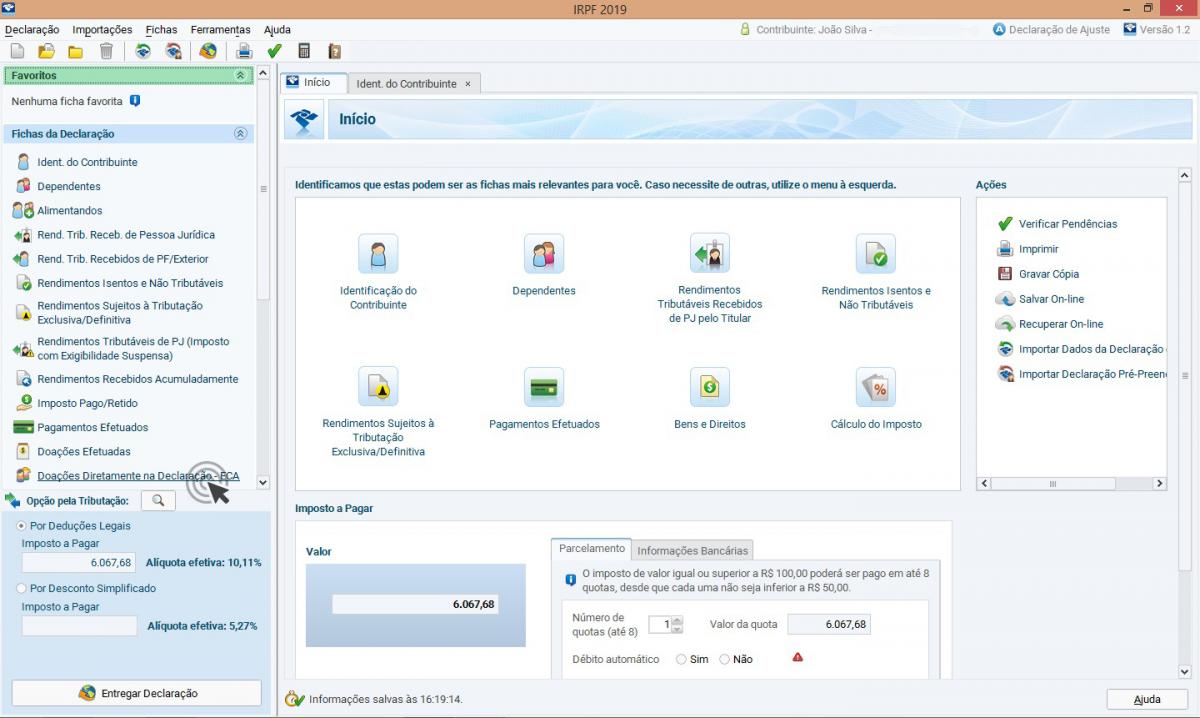Click the info icon beside Nenhuma ficha favorita
Image resolution: width=1200 pixels, height=718 pixels.
135,101
